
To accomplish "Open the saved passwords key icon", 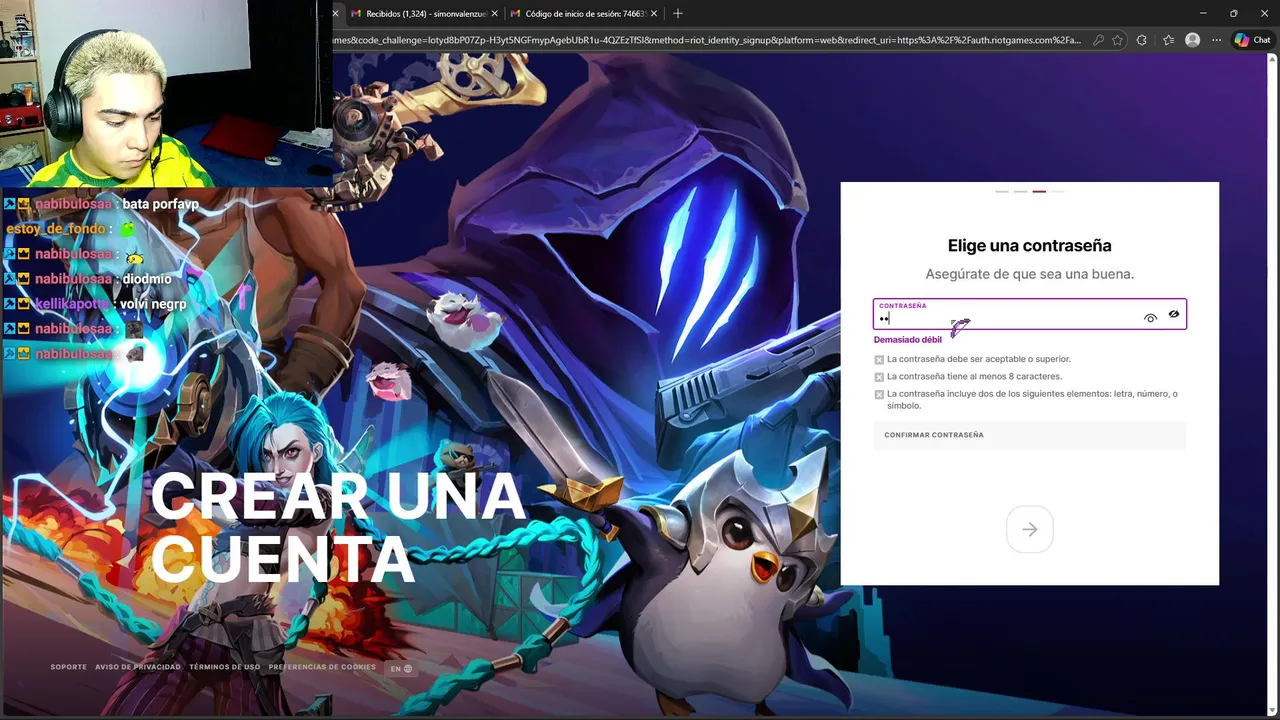I will [x=1099, y=40].
